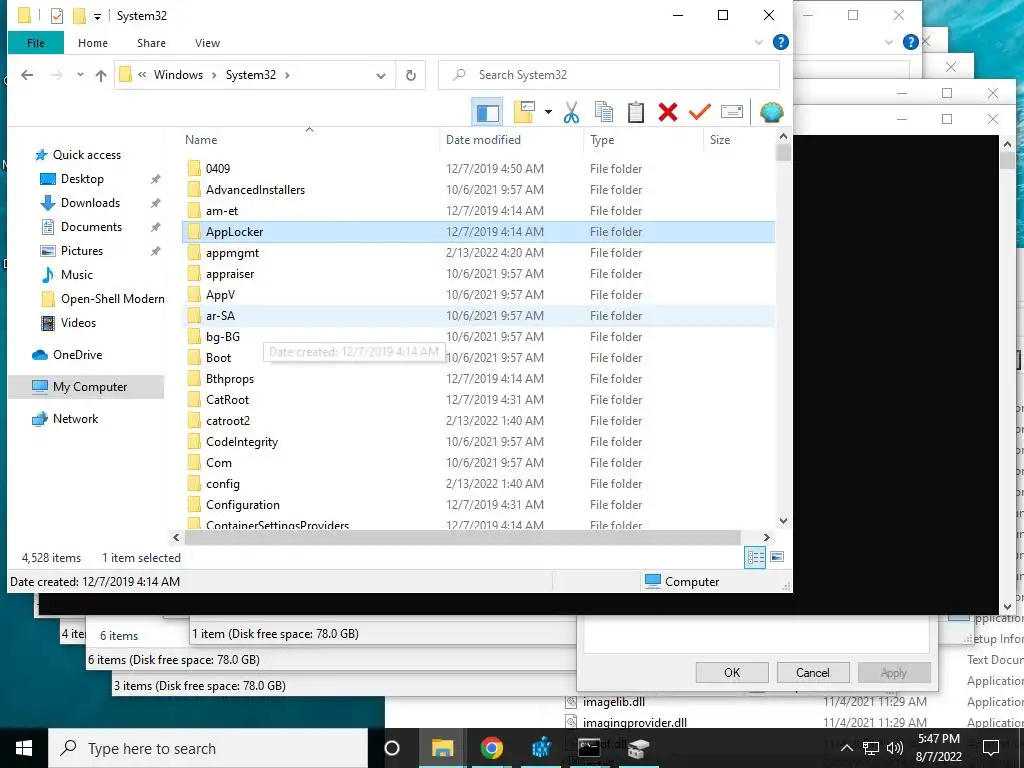Open File Explorer from the taskbar

tap(442, 748)
